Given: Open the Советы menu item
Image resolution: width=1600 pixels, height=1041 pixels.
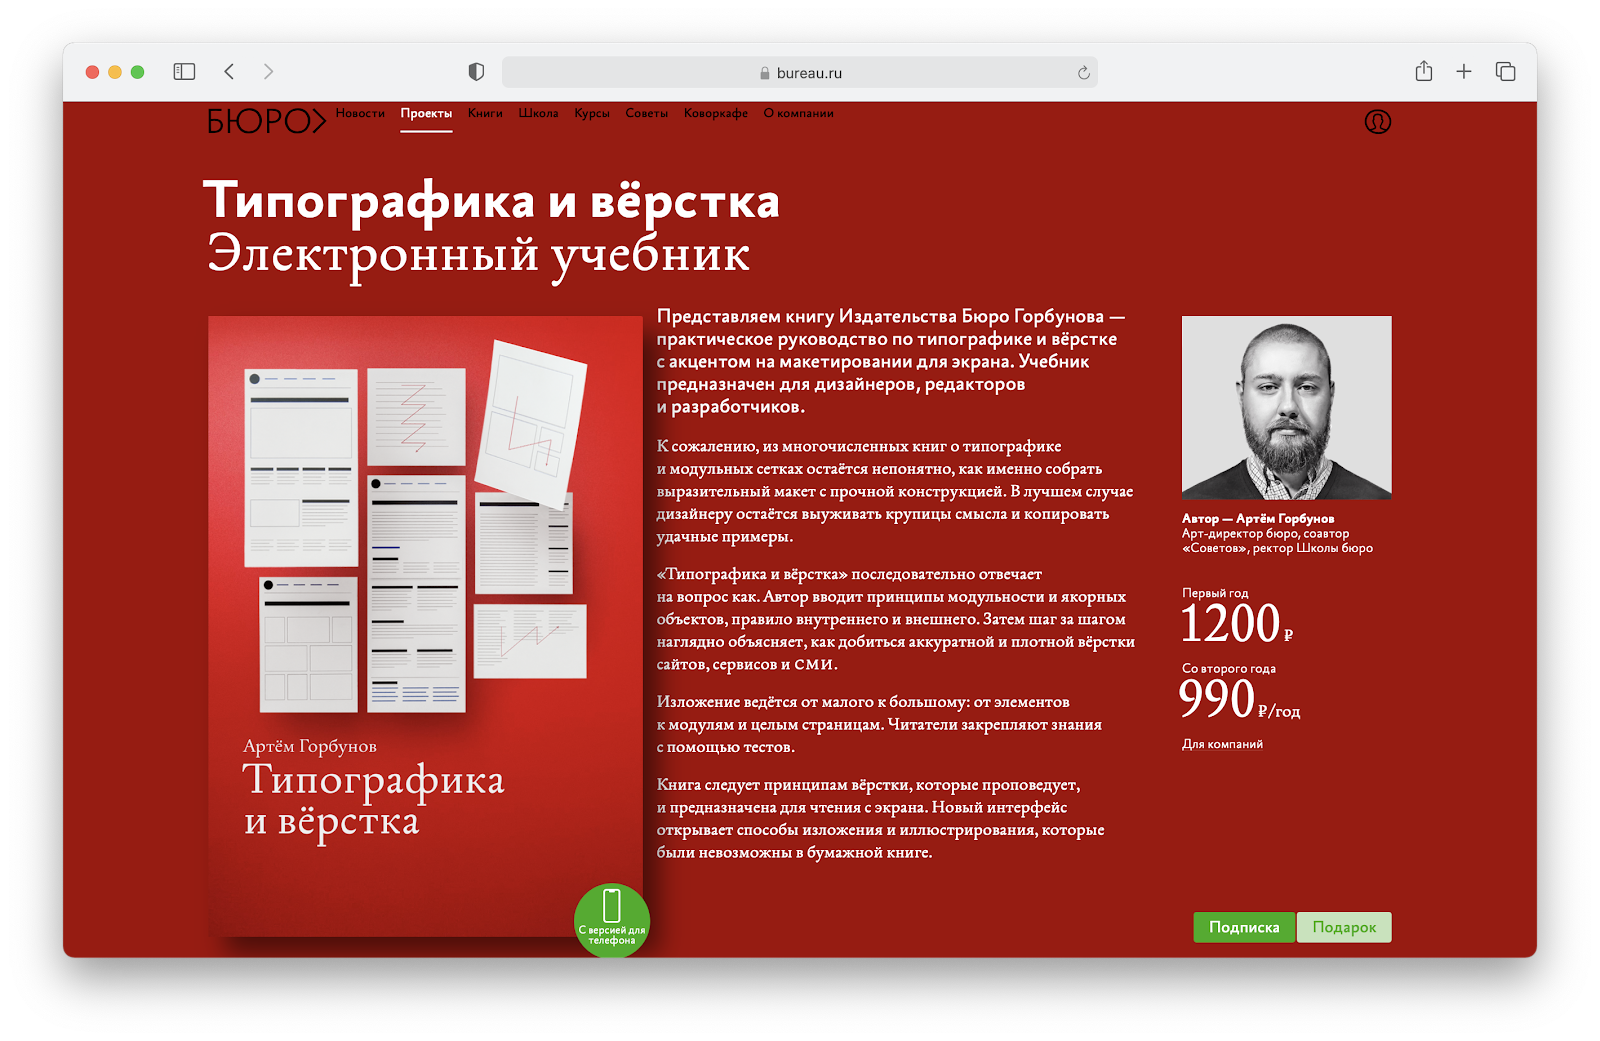Looking at the screenshot, I should [x=647, y=113].
